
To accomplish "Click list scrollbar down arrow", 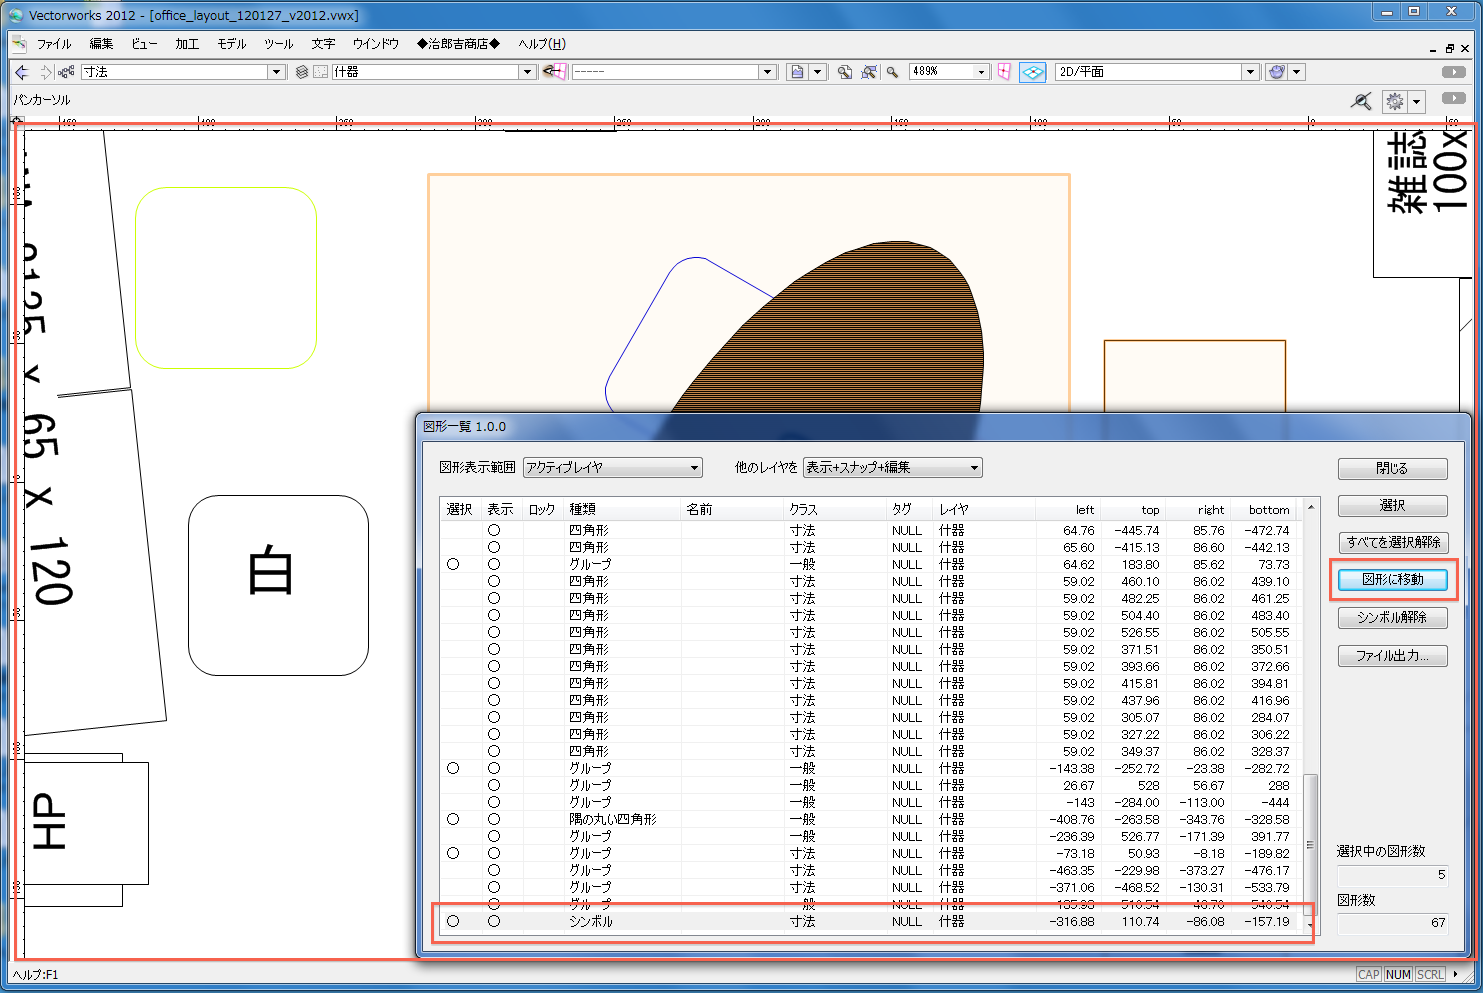I will click(1311, 927).
